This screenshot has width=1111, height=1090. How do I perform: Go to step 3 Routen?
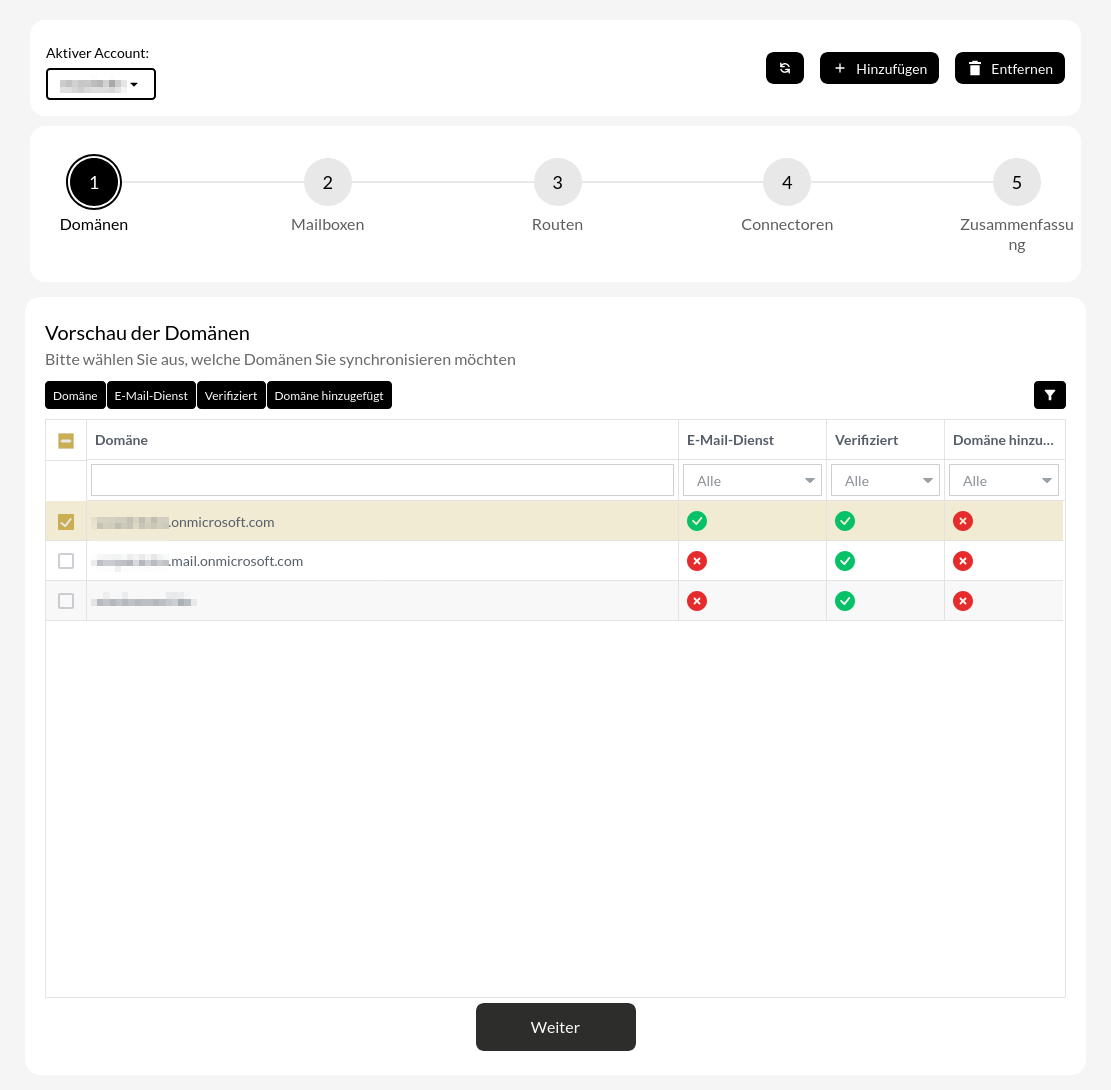(558, 183)
